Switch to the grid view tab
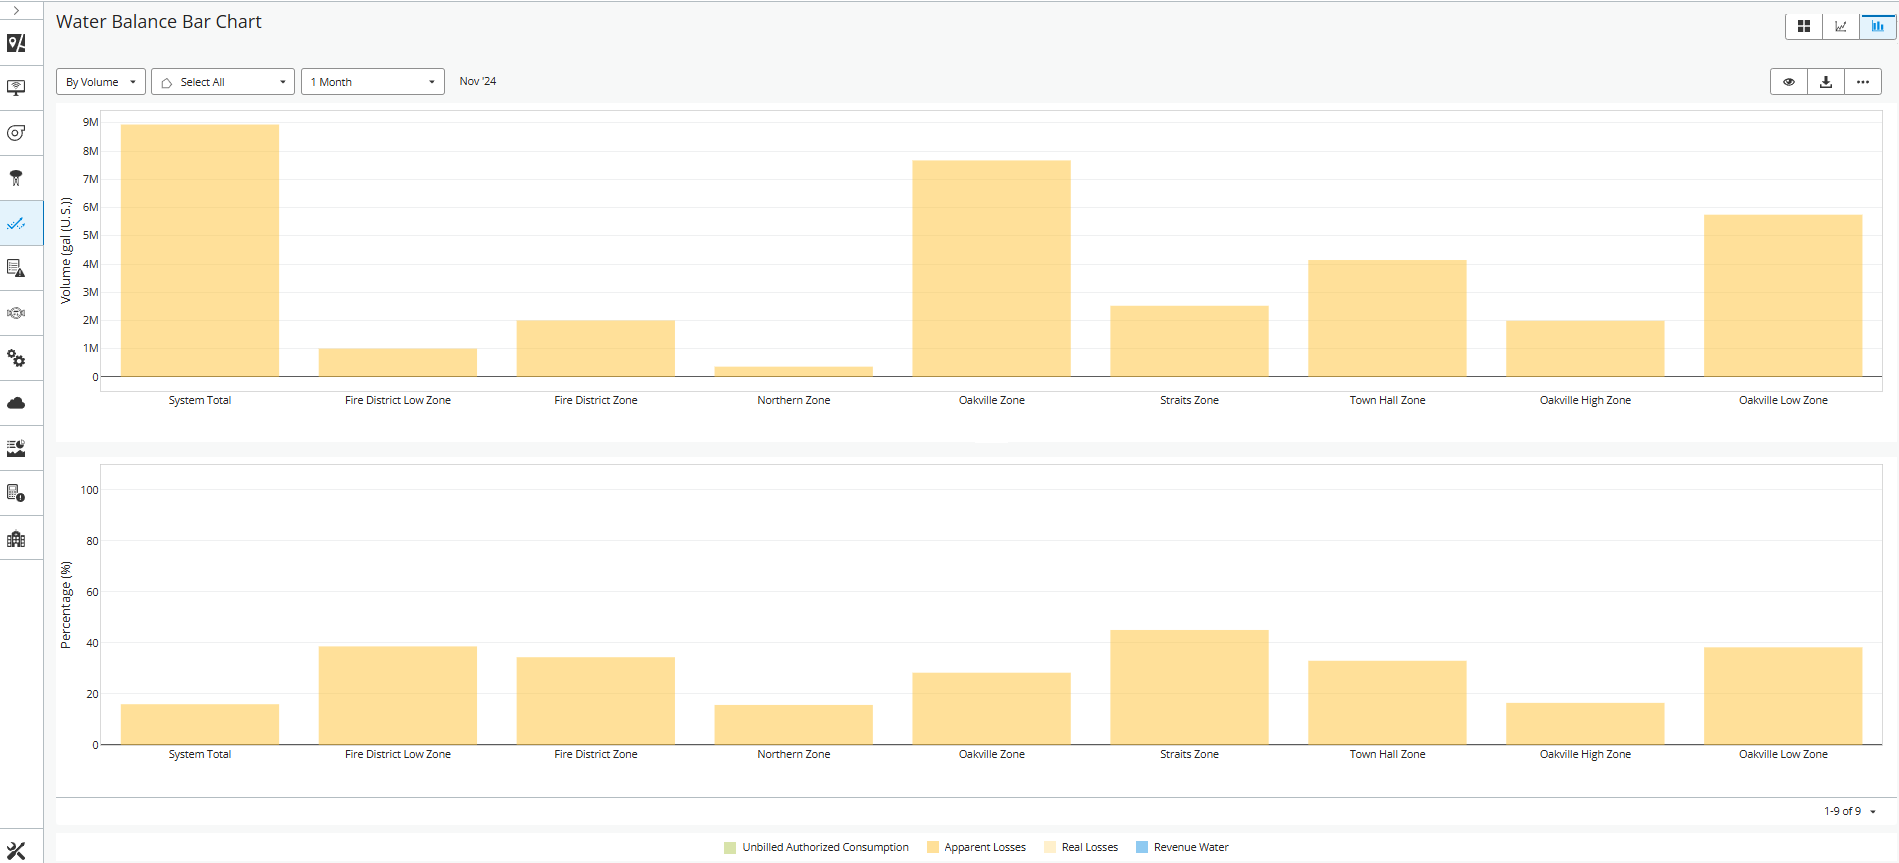 coord(1804,26)
